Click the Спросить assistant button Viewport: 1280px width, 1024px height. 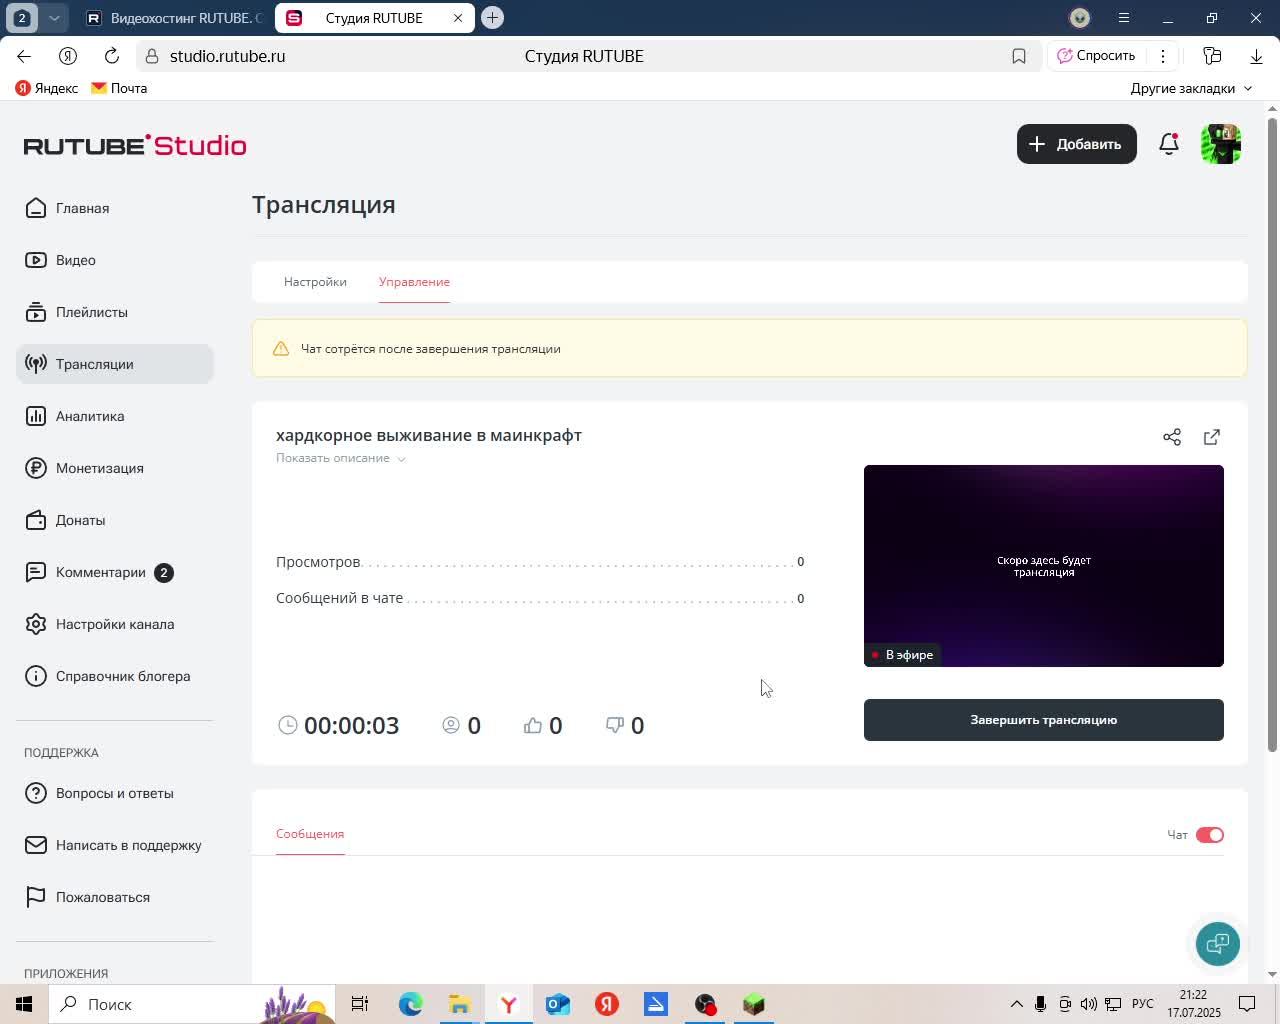tap(1096, 56)
